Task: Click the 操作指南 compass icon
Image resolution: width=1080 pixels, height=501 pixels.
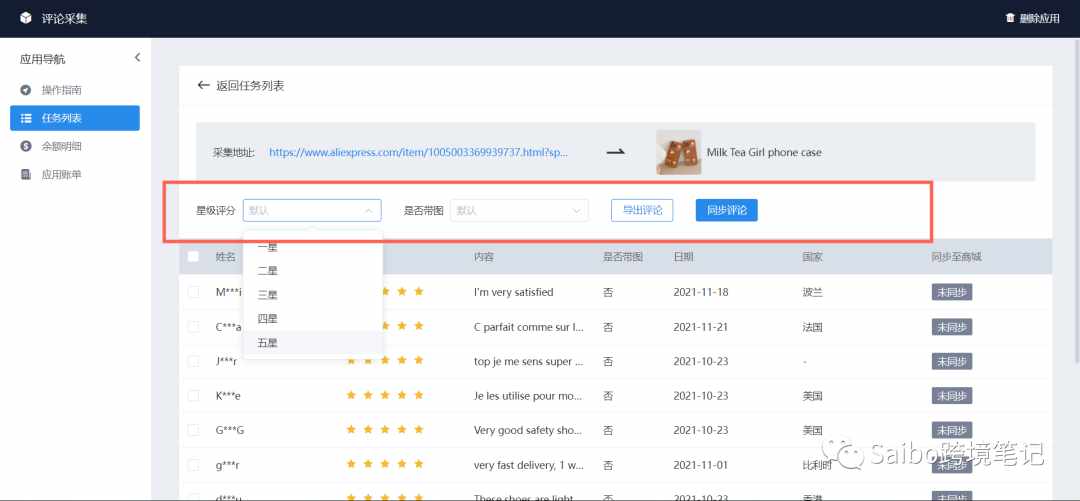Action: click(25, 90)
